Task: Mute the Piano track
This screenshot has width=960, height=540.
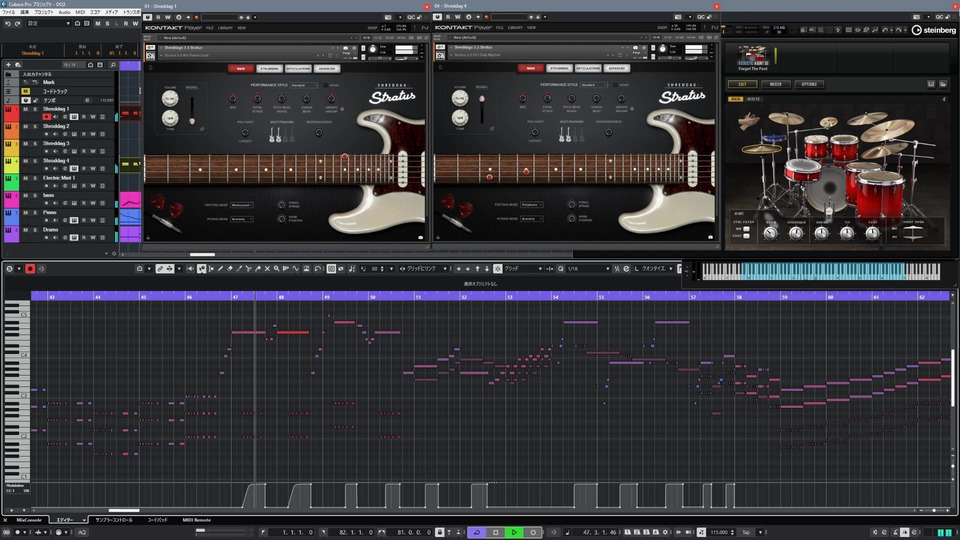Action: 25,212
